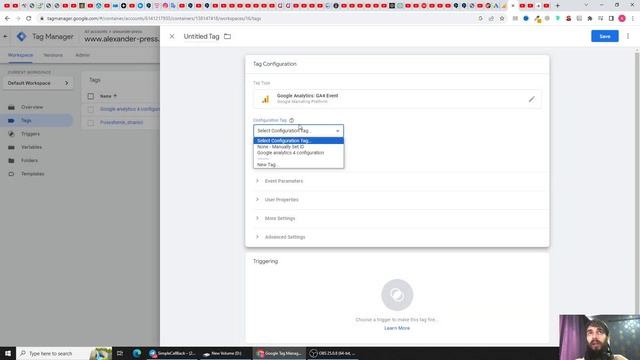Click the choose-a-trigger circle icon
The image size is (640, 360).
pos(397,295)
